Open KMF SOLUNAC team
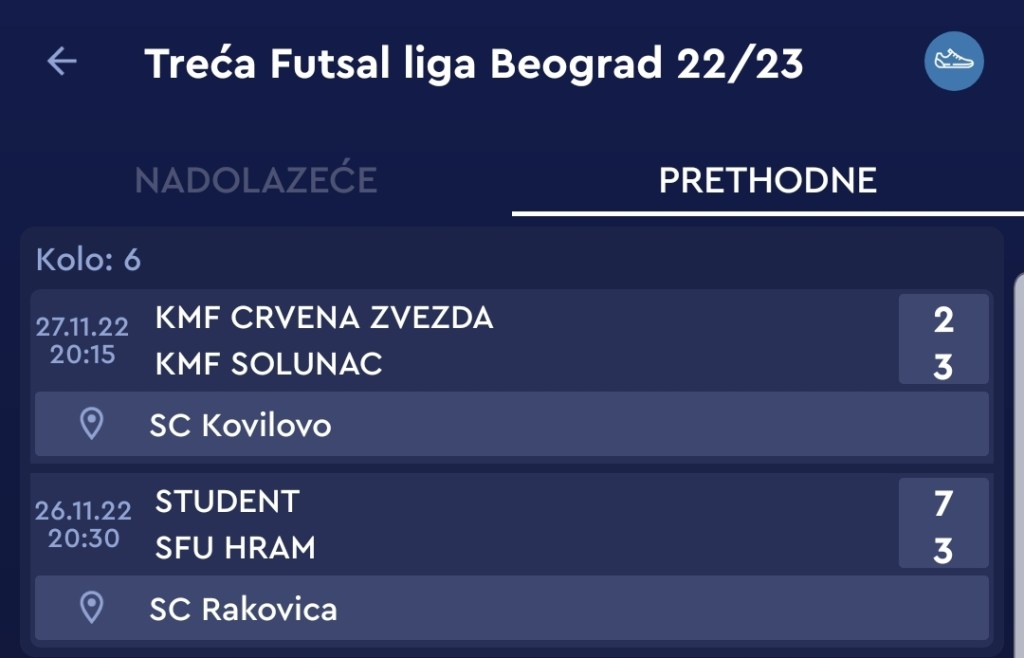Image resolution: width=1024 pixels, height=658 pixels. 269,364
